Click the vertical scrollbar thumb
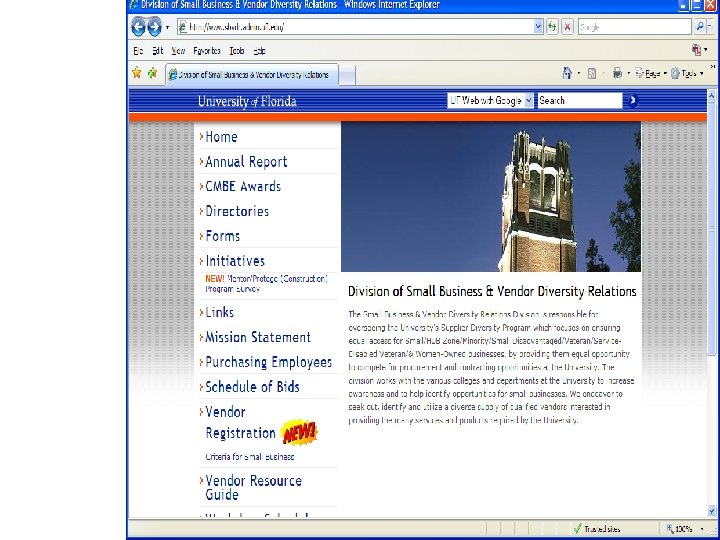Image resolution: width=720 pixels, height=540 pixels. pos(712,229)
